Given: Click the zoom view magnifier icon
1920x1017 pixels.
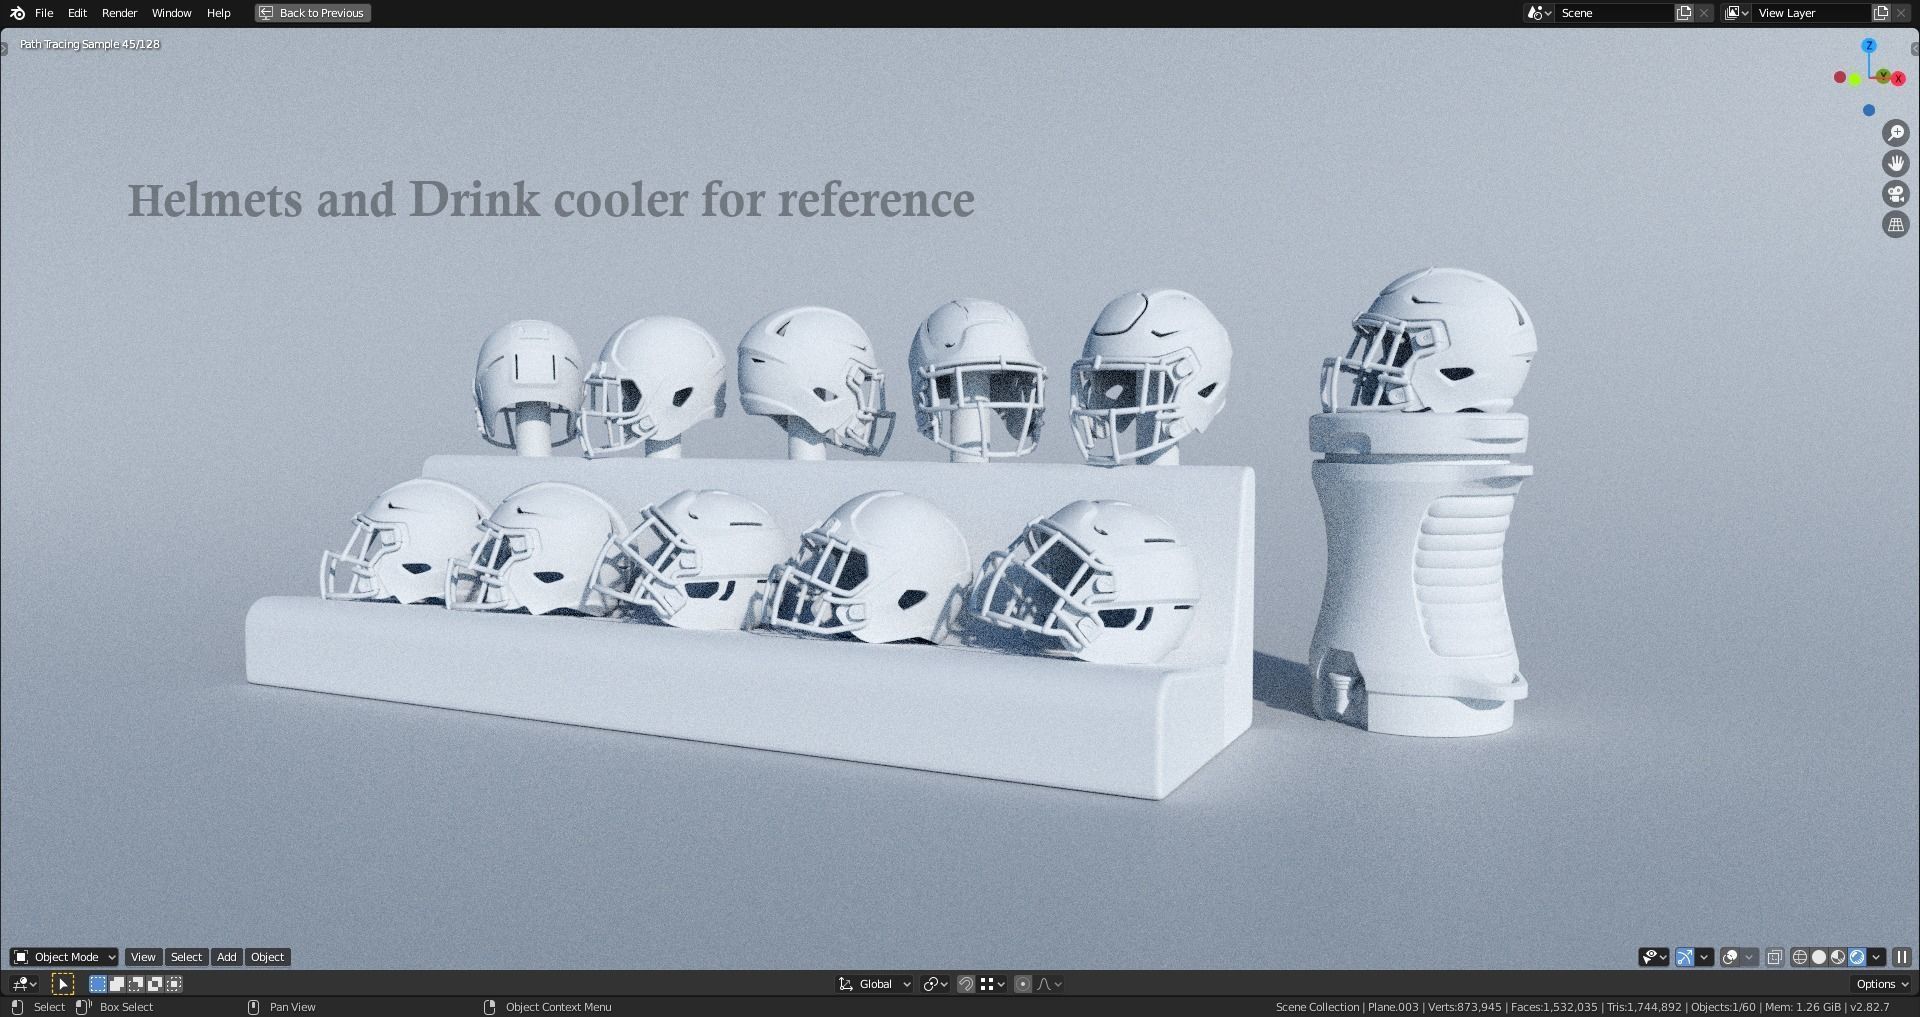Looking at the screenshot, I should coord(1896,133).
